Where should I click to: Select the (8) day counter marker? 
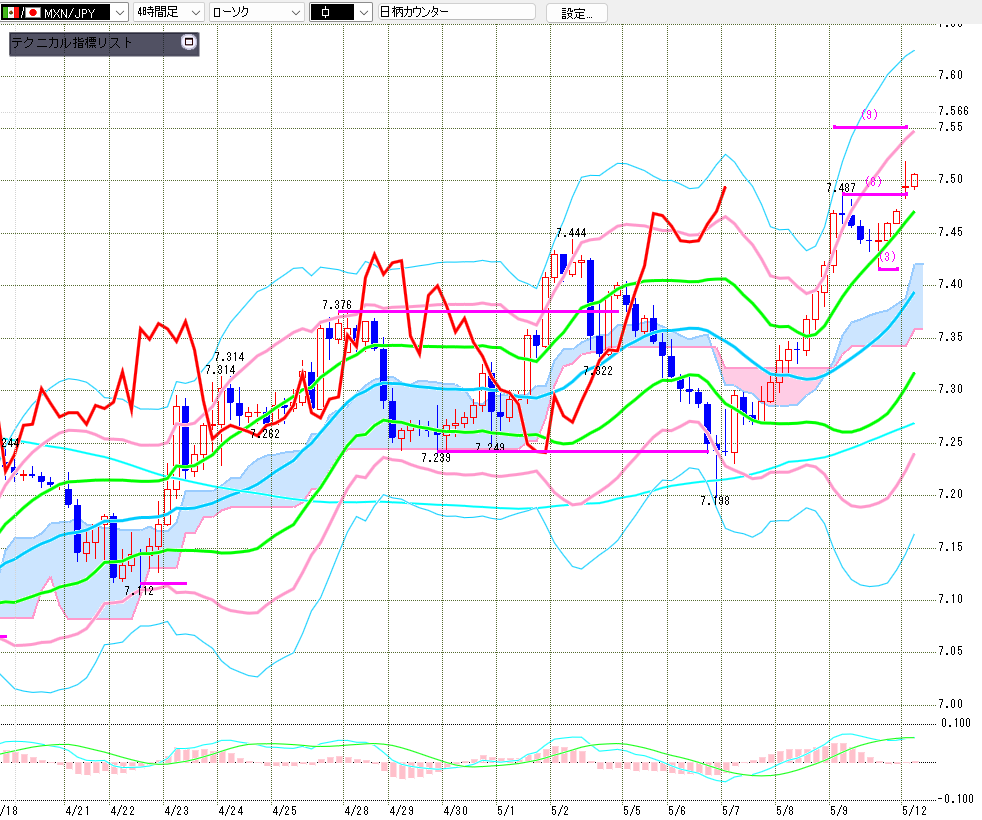(x=873, y=182)
